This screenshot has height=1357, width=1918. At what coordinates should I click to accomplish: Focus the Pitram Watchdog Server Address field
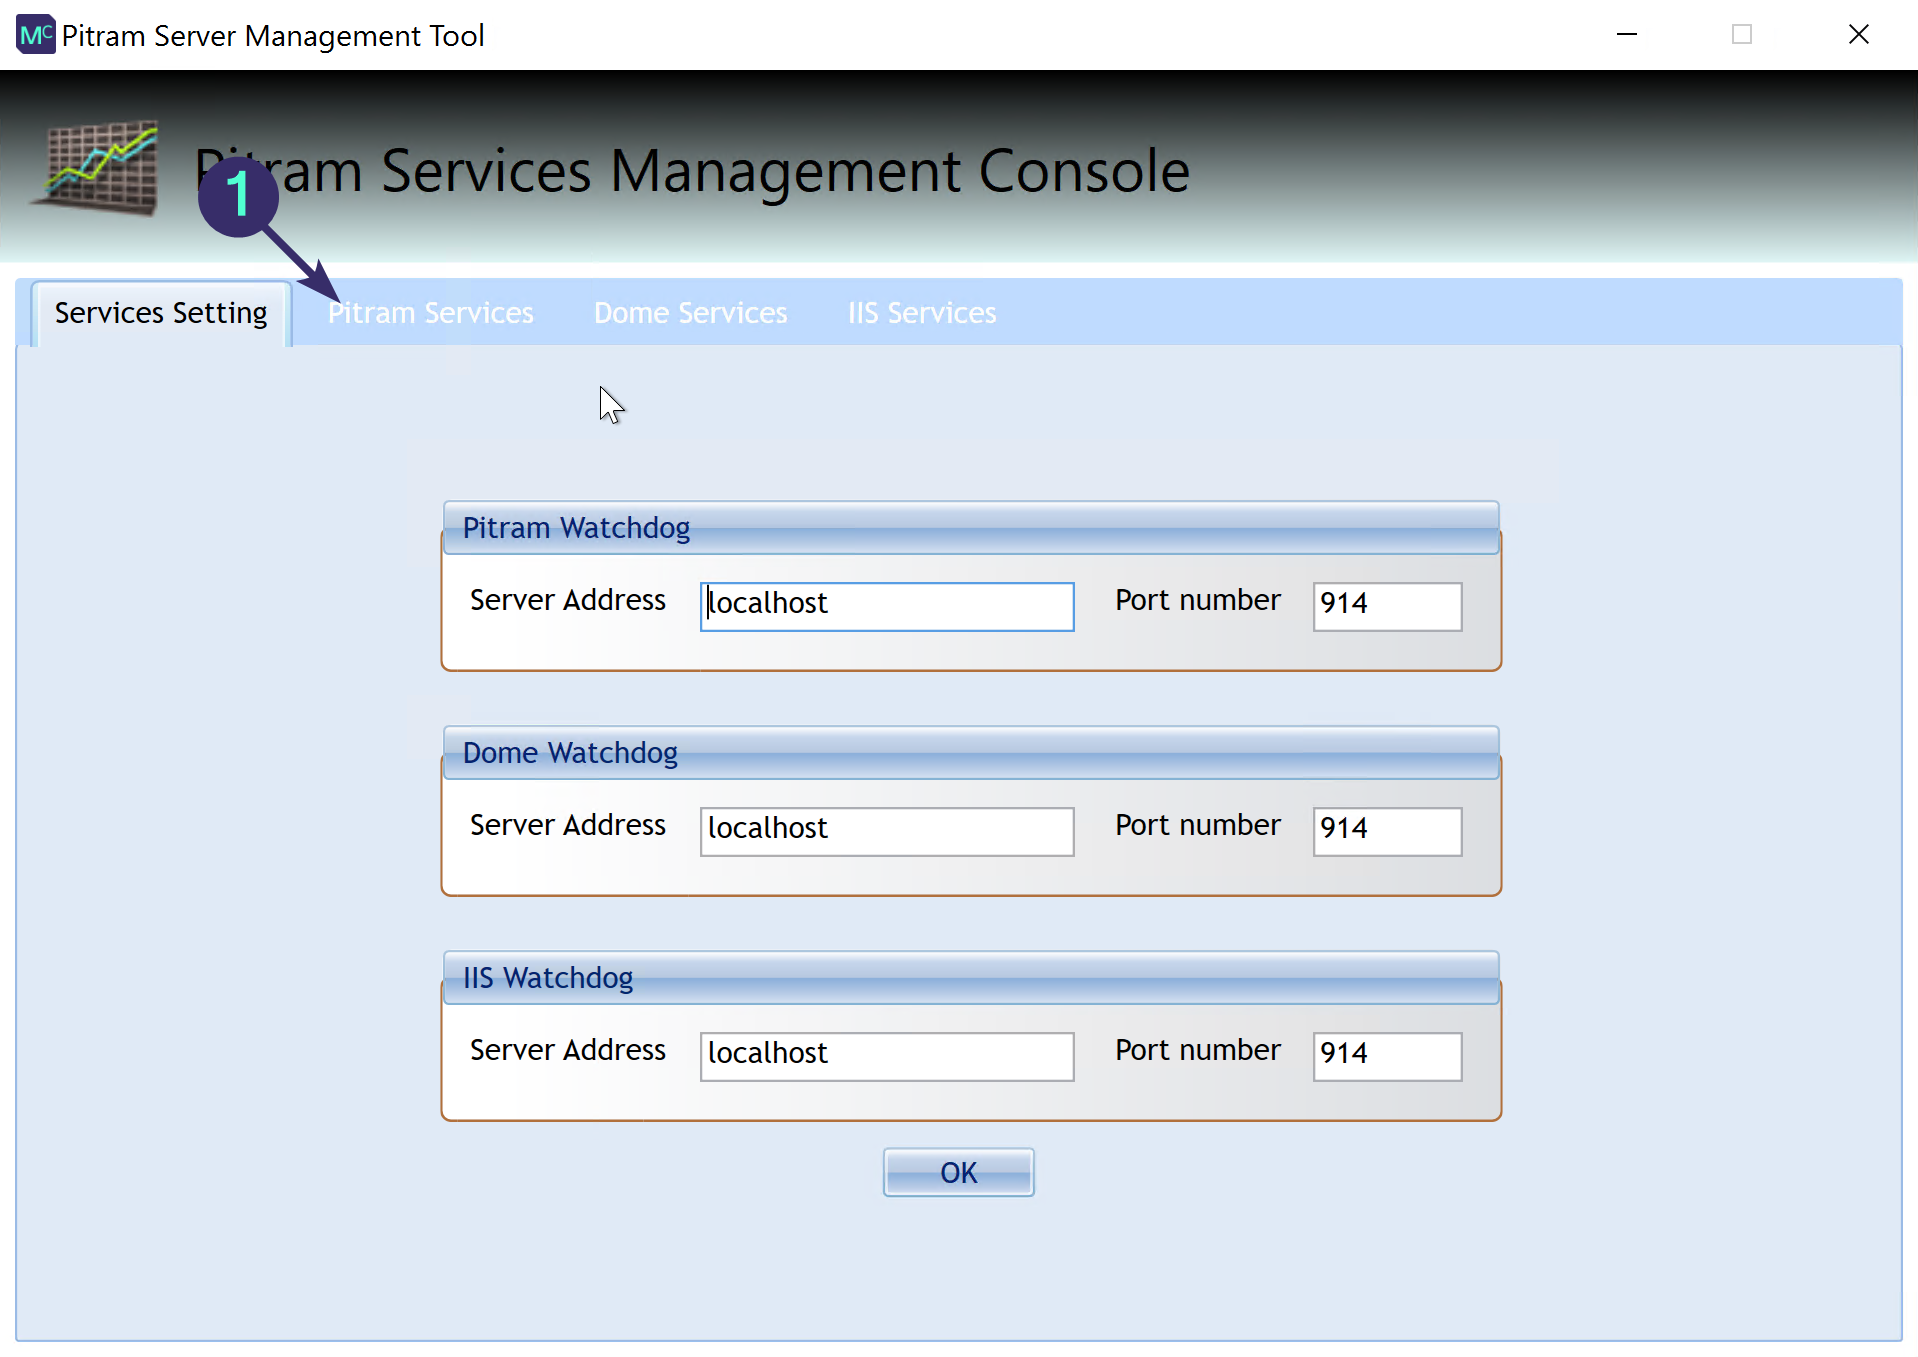[886, 606]
